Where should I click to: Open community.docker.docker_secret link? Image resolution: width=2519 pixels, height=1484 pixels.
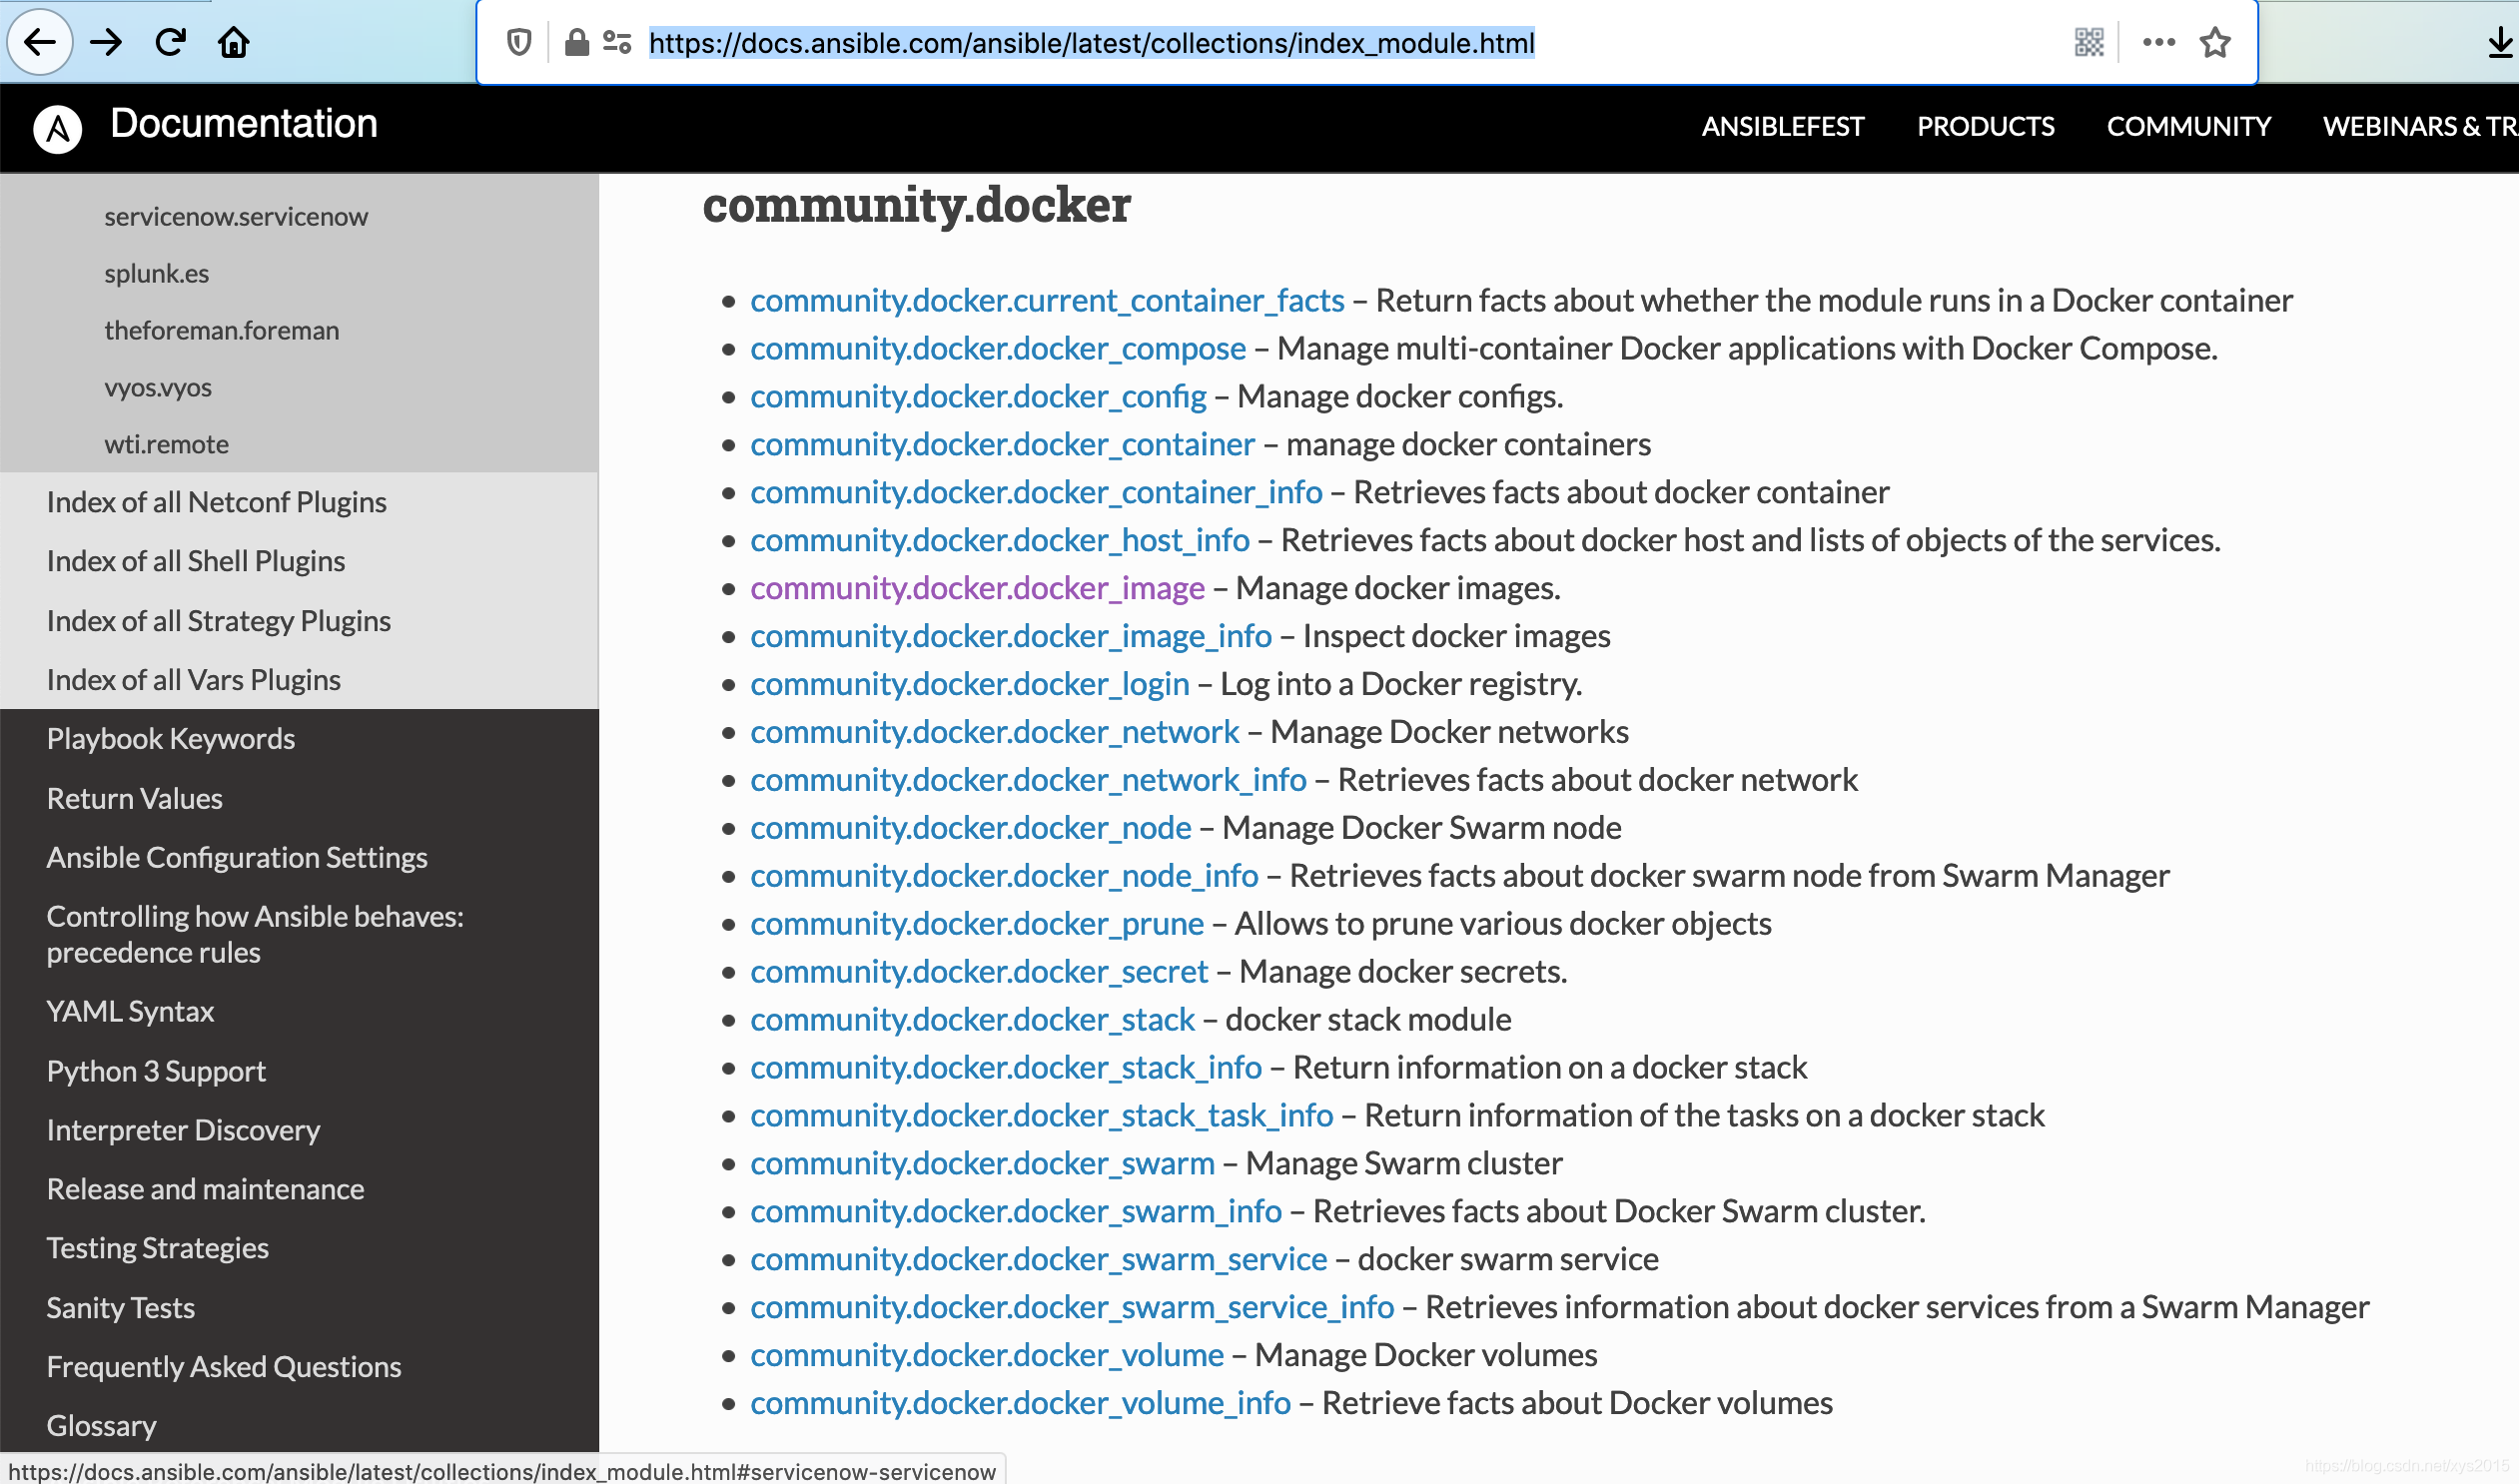tap(980, 973)
